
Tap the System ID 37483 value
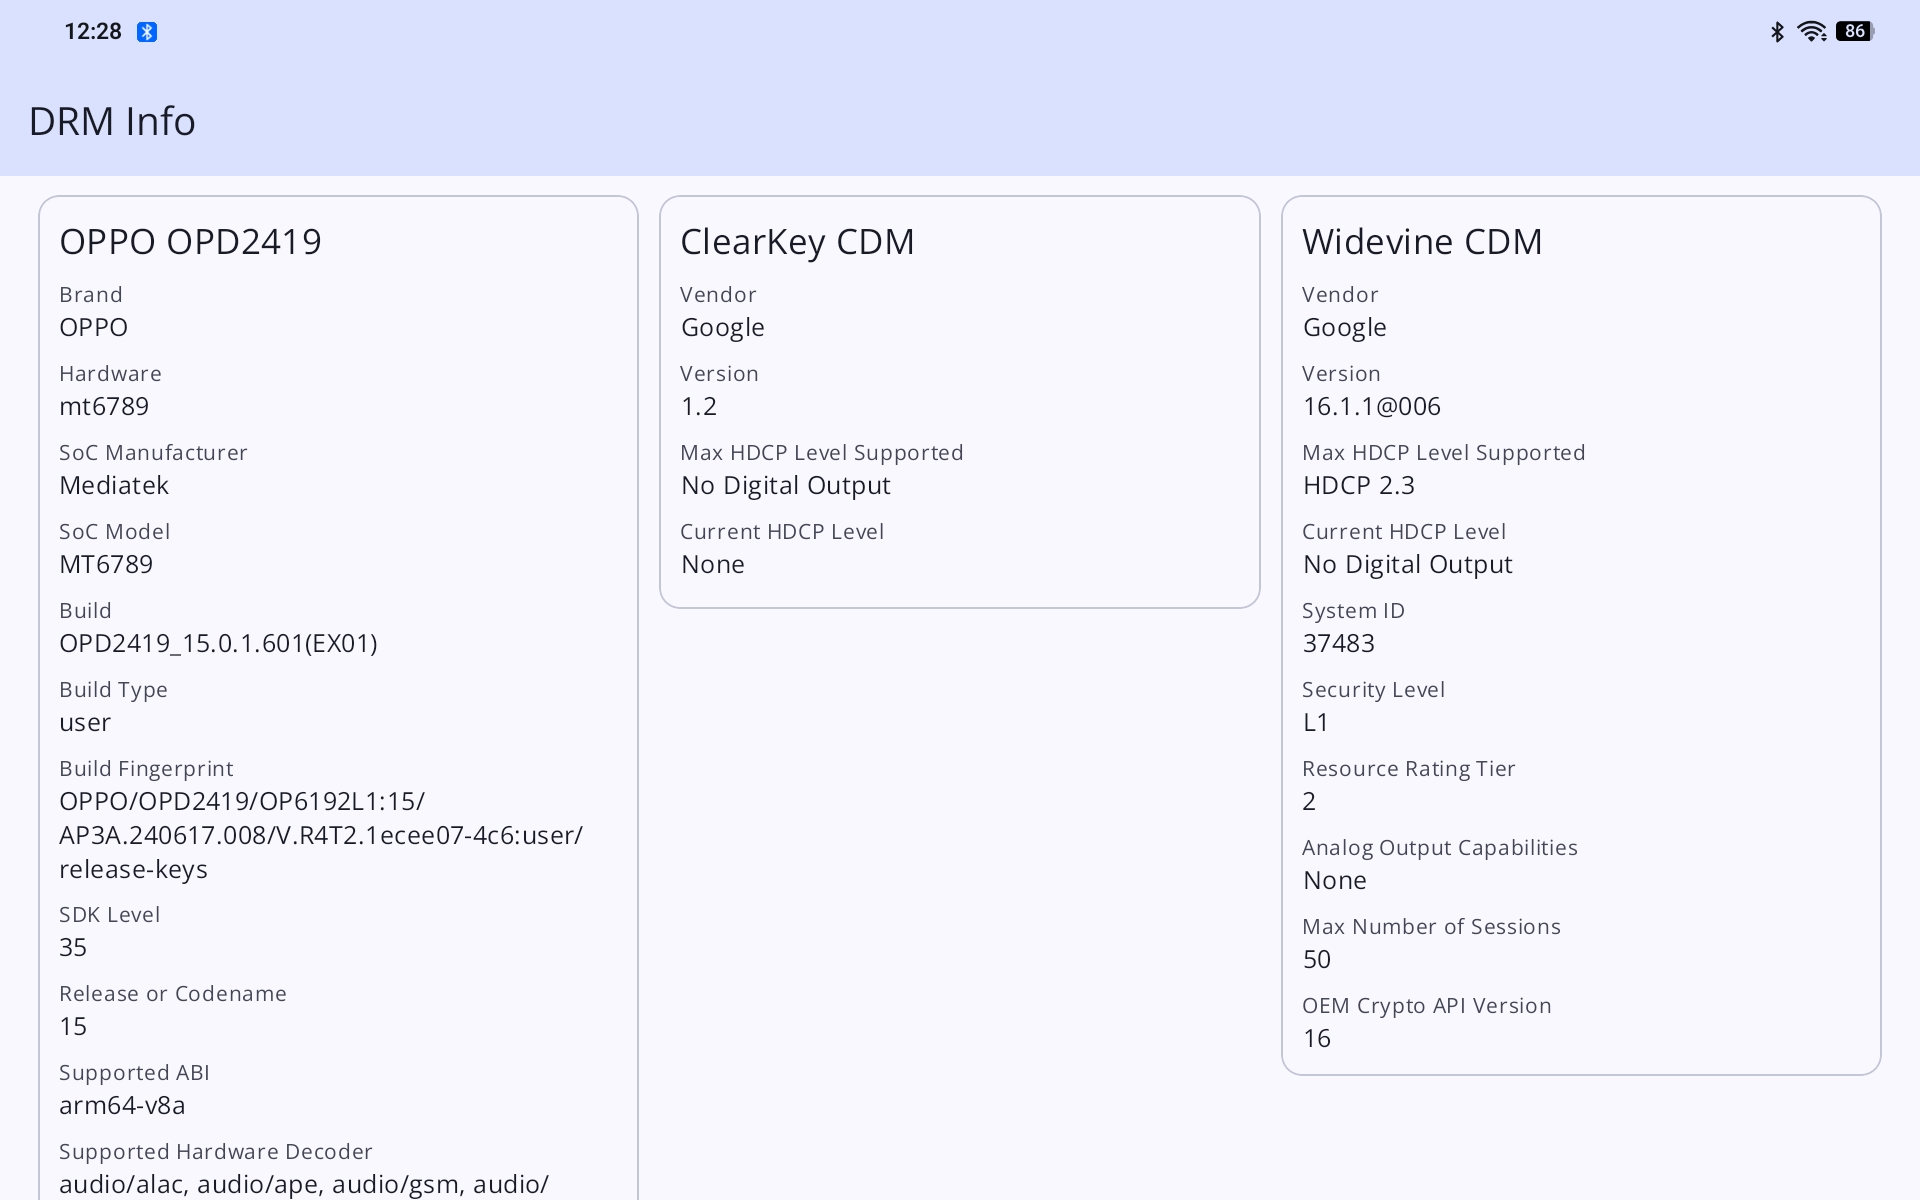coord(1338,643)
